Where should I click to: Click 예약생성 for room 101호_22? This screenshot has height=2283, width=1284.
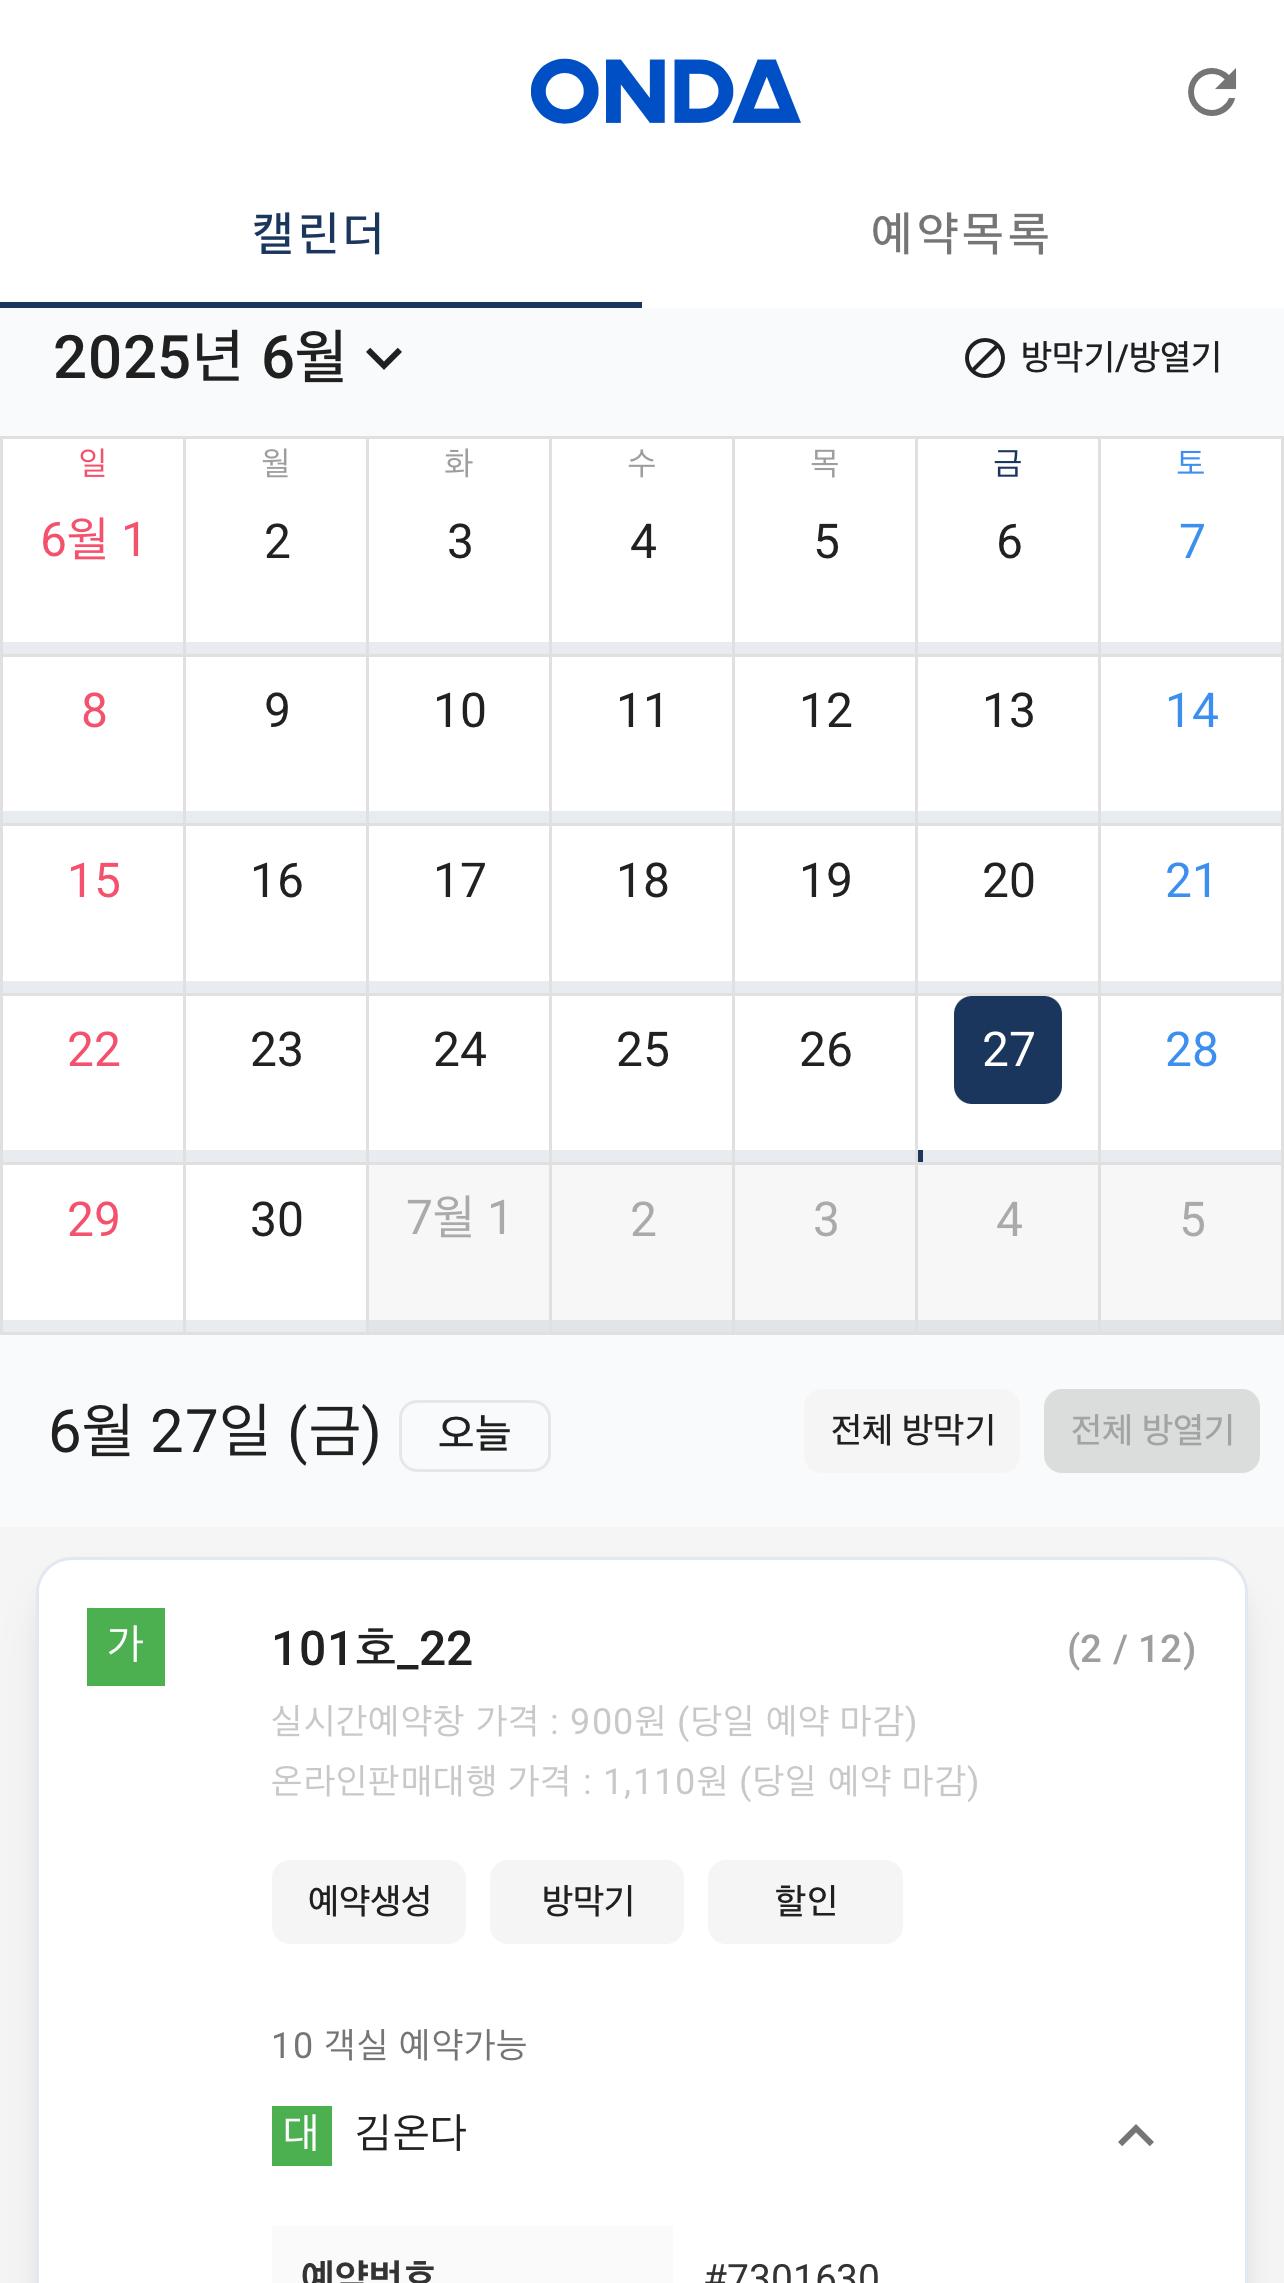369,1901
